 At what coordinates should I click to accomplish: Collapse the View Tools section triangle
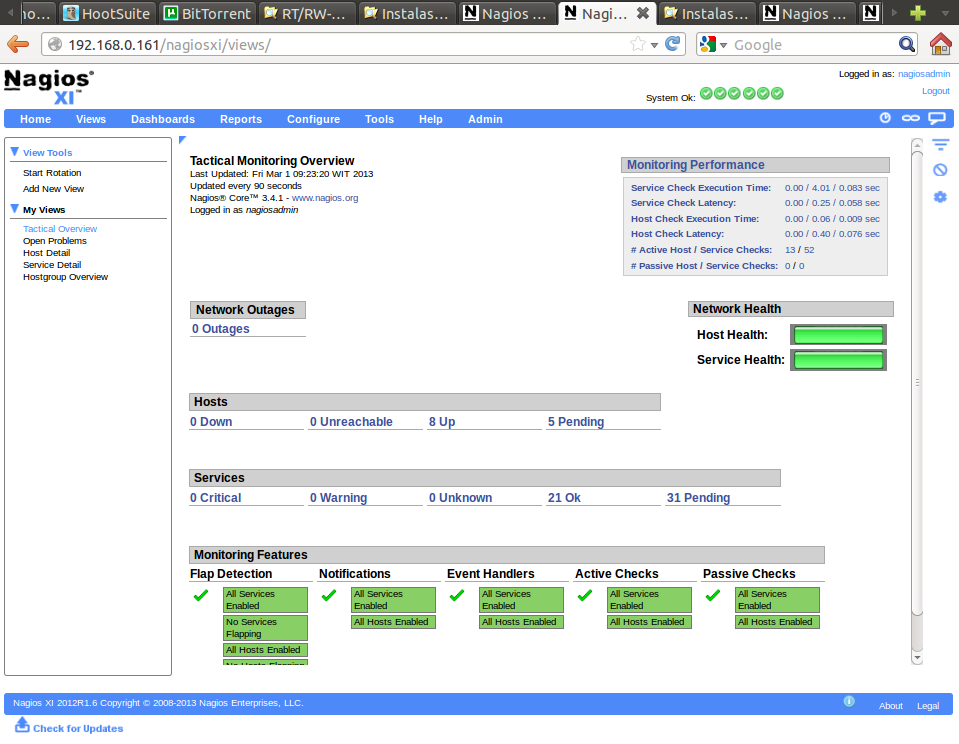15,152
